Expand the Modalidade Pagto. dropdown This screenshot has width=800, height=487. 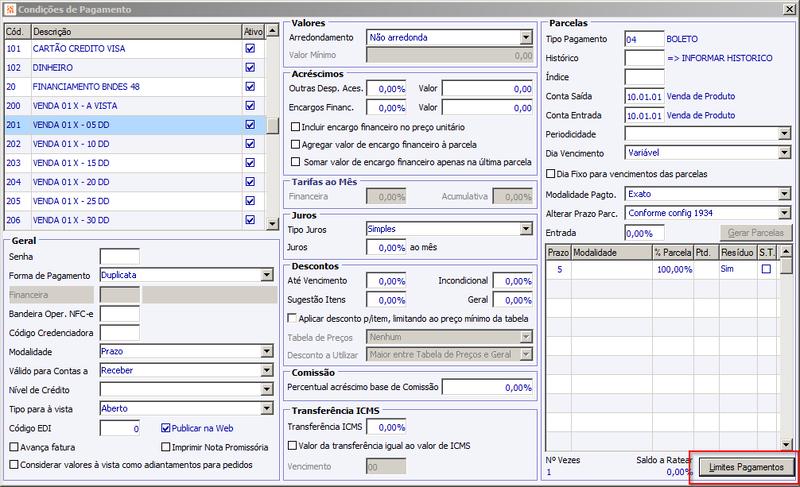785,194
